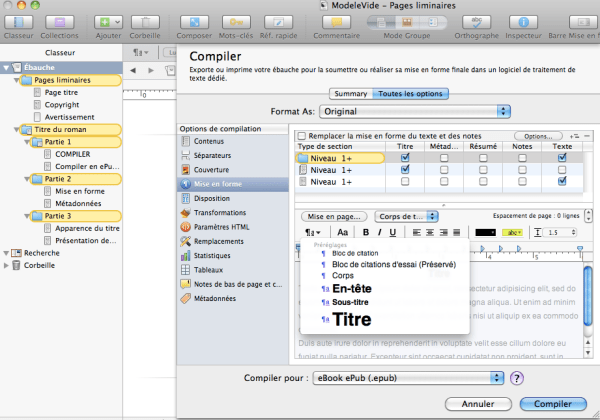The height and width of the screenshot is (420, 600).
Task: Click the Options... button
Action: [x=538, y=136]
